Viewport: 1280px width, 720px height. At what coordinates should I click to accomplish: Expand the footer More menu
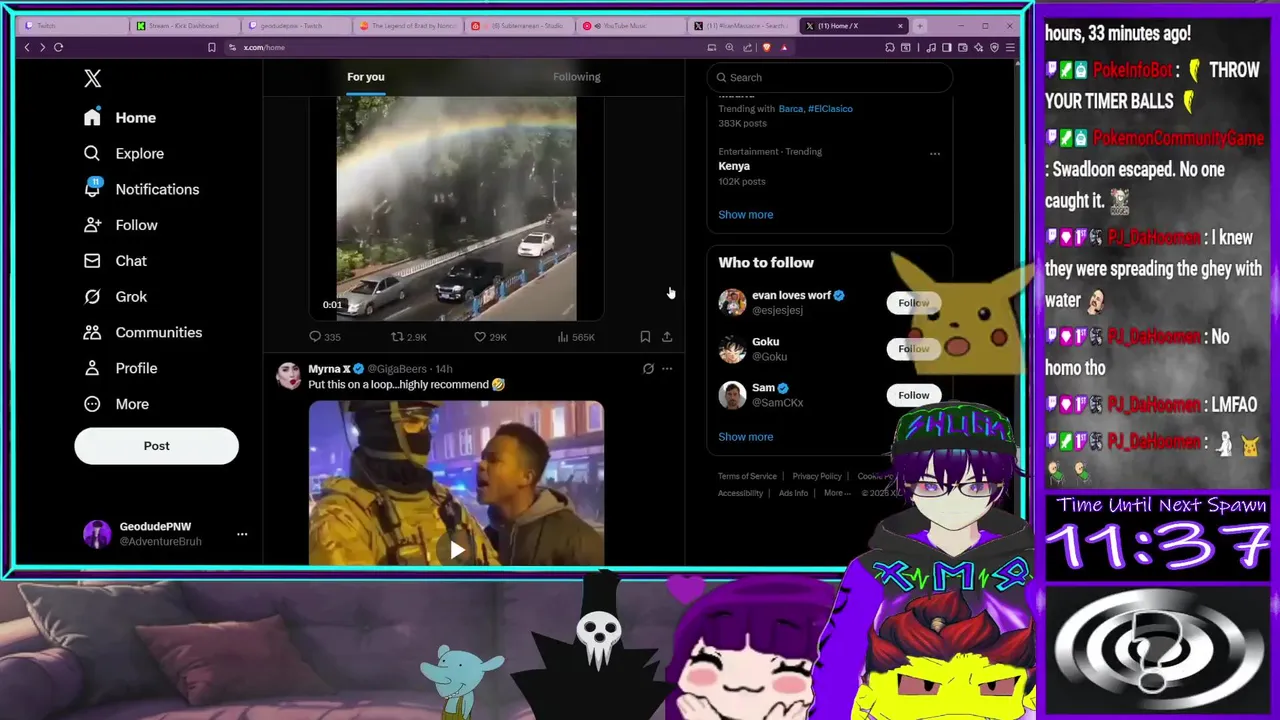pyautogui.click(x=837, y=493)
